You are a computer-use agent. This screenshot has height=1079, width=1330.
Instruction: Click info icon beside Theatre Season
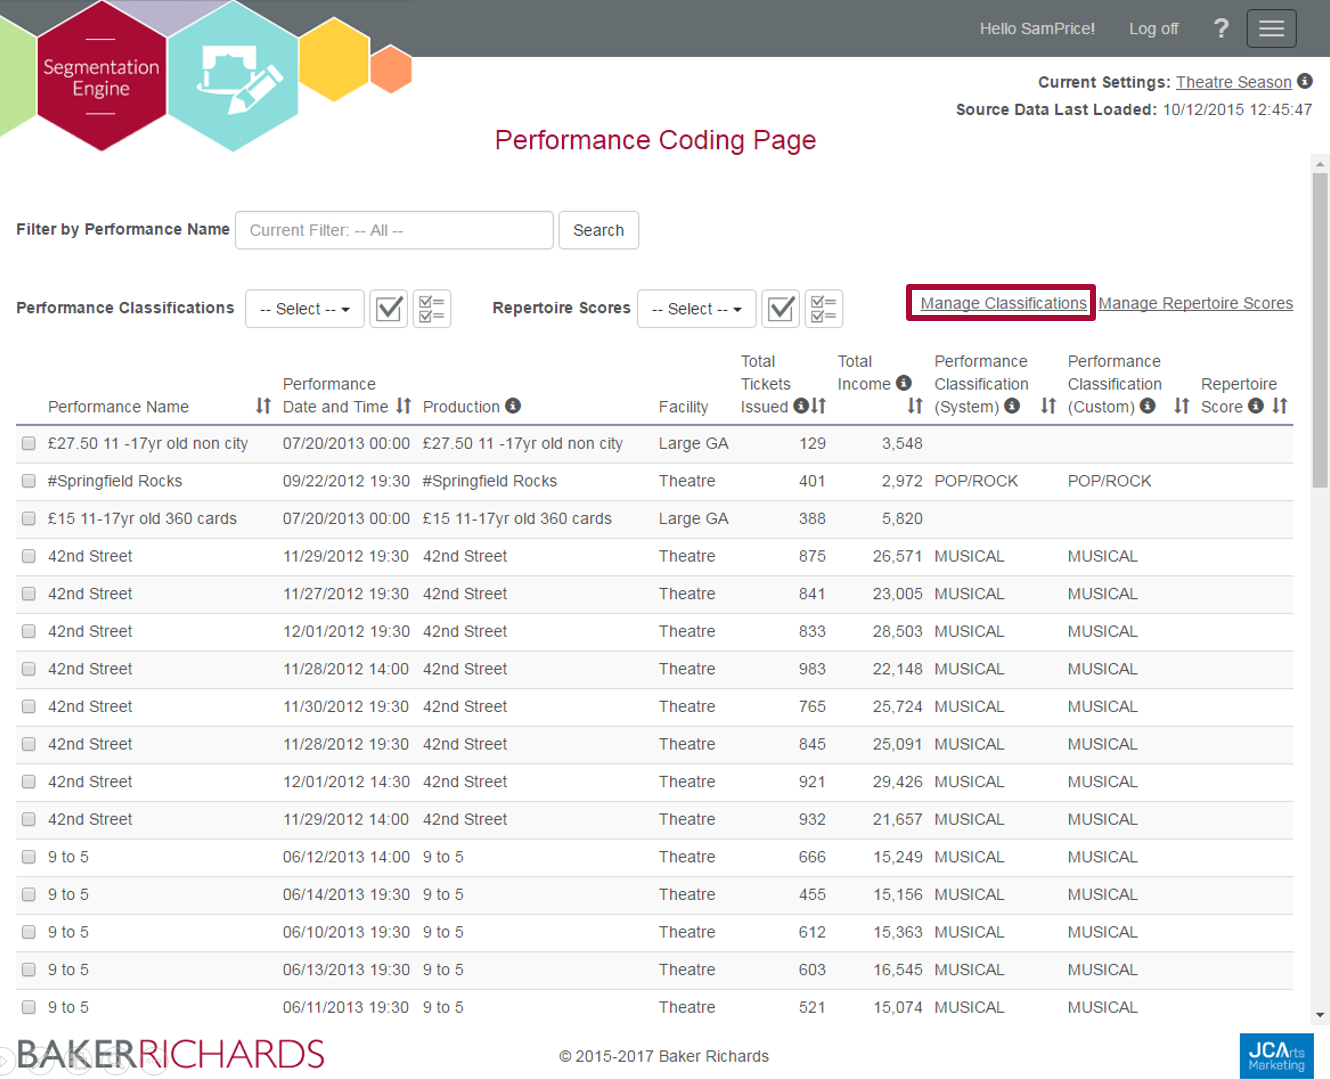coord(1305,81)
